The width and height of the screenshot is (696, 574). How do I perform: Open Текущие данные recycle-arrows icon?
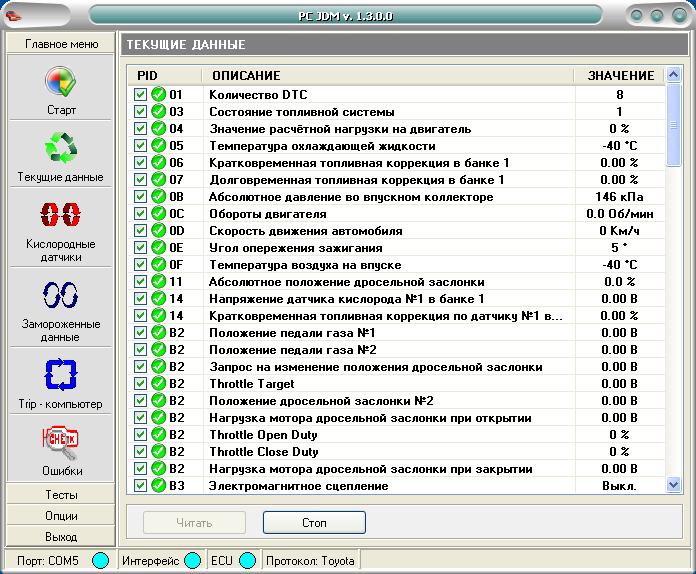point(61,148)
